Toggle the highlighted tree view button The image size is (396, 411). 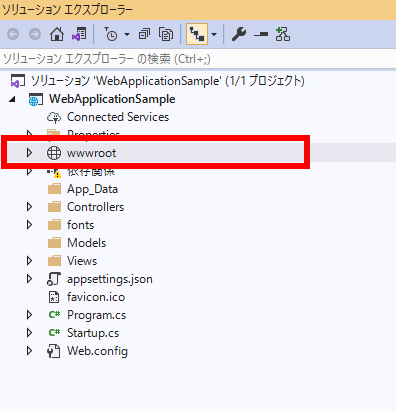coord(197,34)
